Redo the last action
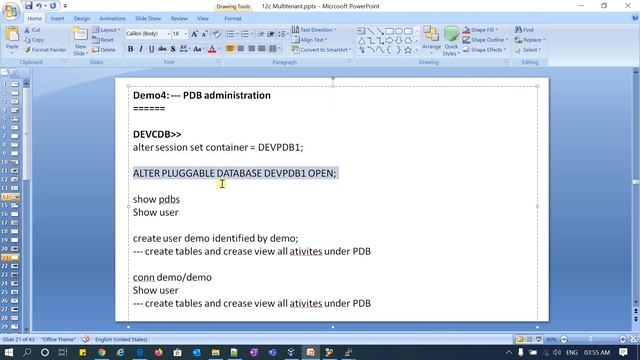Viewport: 640px width, 360px height. click(x=53, y=6)
